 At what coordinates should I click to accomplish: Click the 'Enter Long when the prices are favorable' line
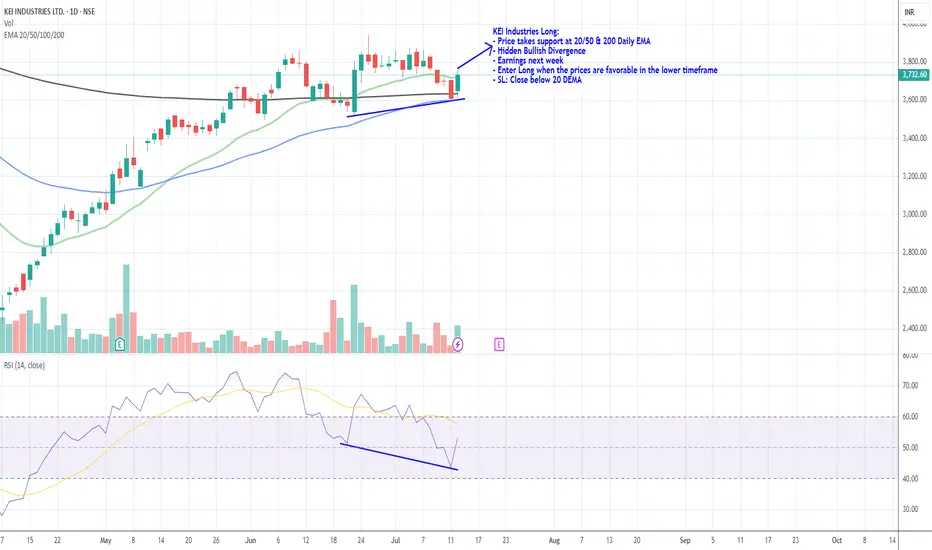tap(605, 70)
